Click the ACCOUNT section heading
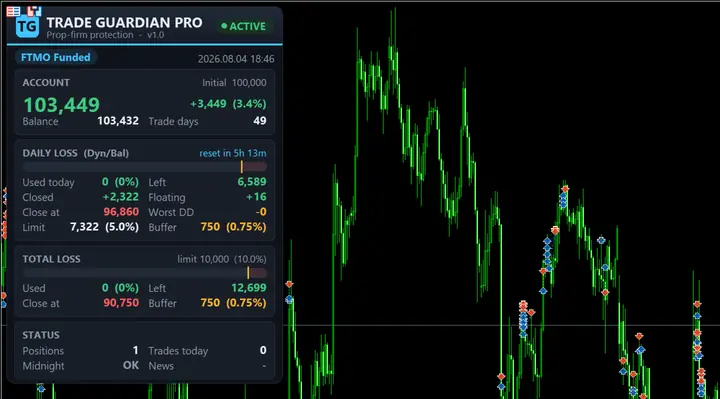 click(46, 83)
